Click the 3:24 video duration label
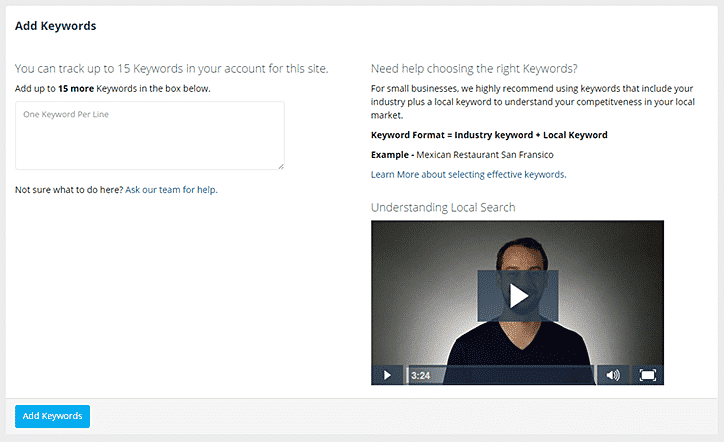Image resolution: width=724 pixels, height=442 pixels. pyautogui.click(x=420, y=375)
